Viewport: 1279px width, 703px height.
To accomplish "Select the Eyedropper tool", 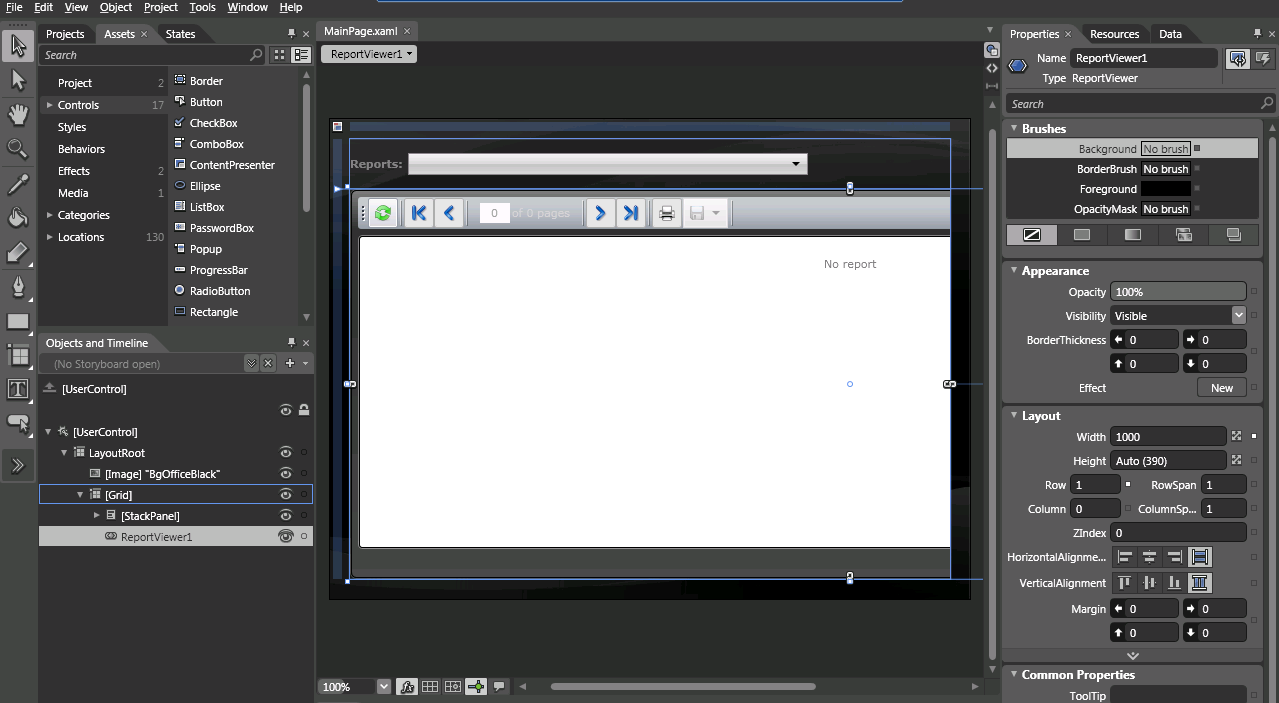I will (18, 181).
